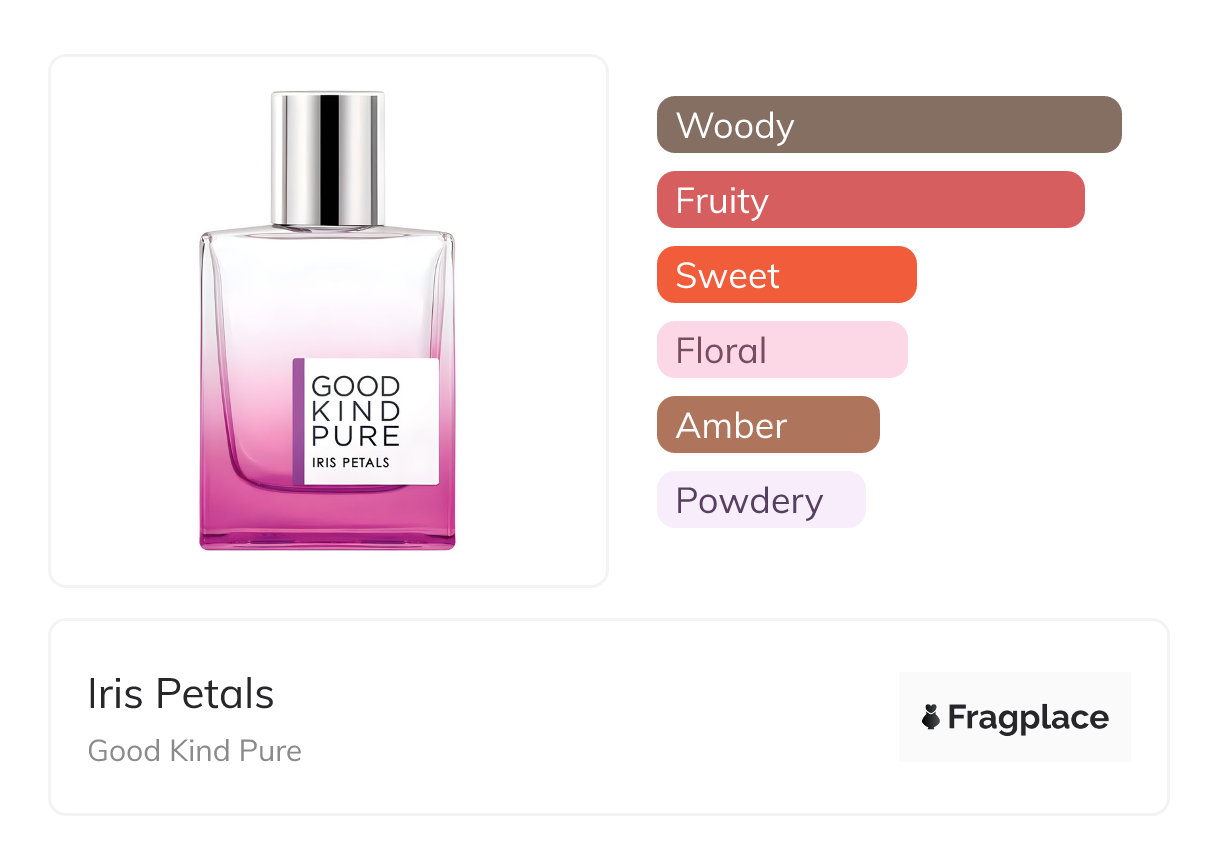
Task: Click the Fragplace perfume bottle logo icon
Action: [x=931, y=717]
